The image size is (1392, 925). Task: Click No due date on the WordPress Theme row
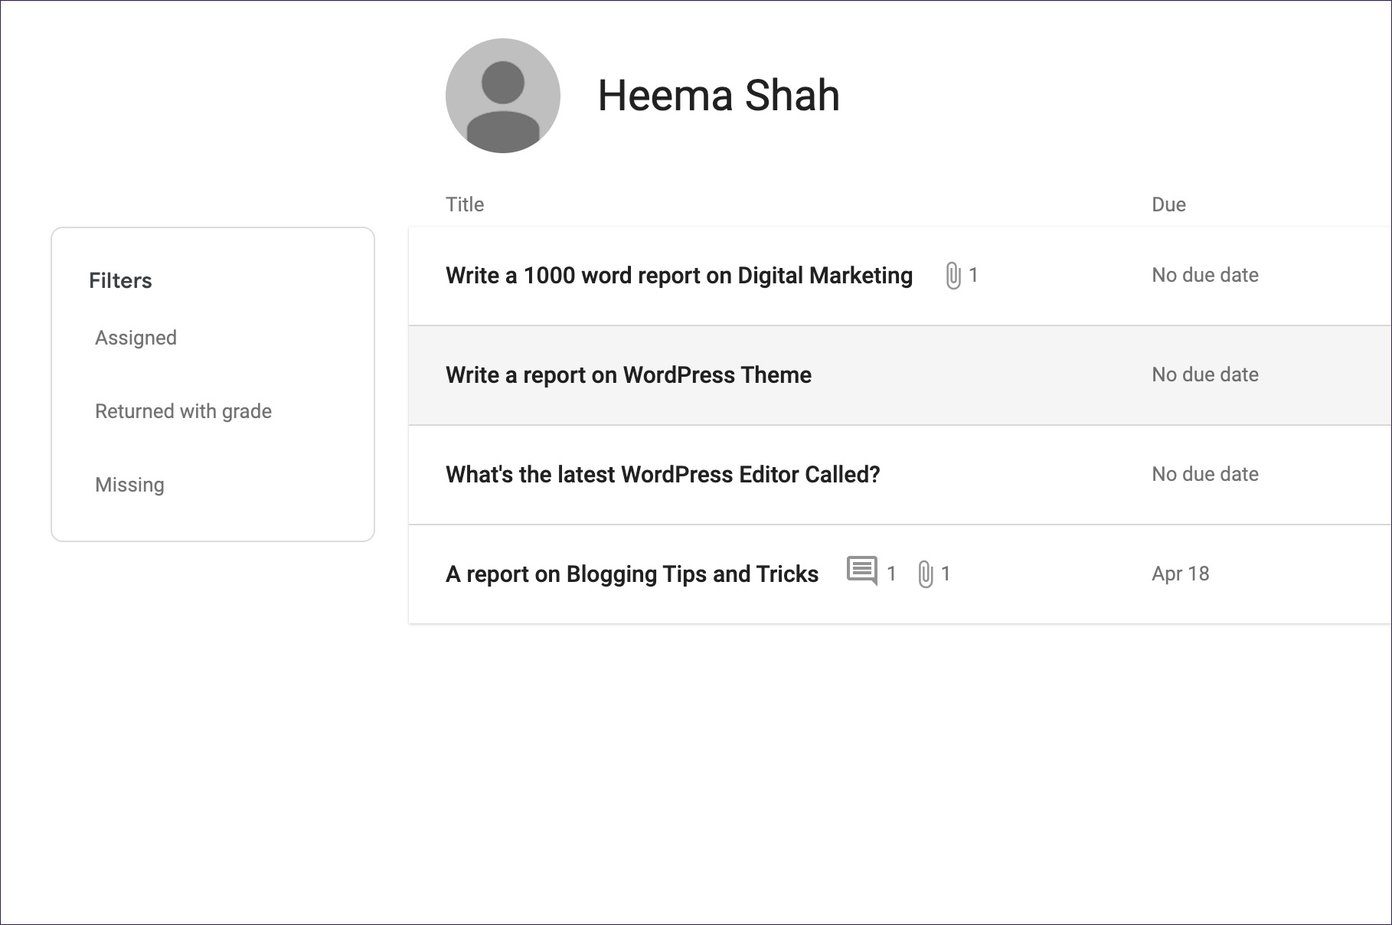click(1205, 375)
